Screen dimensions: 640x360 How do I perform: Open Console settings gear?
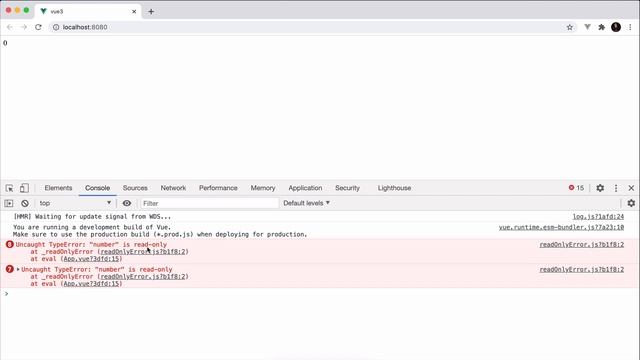pyautogui.click(x=631, y=203)
